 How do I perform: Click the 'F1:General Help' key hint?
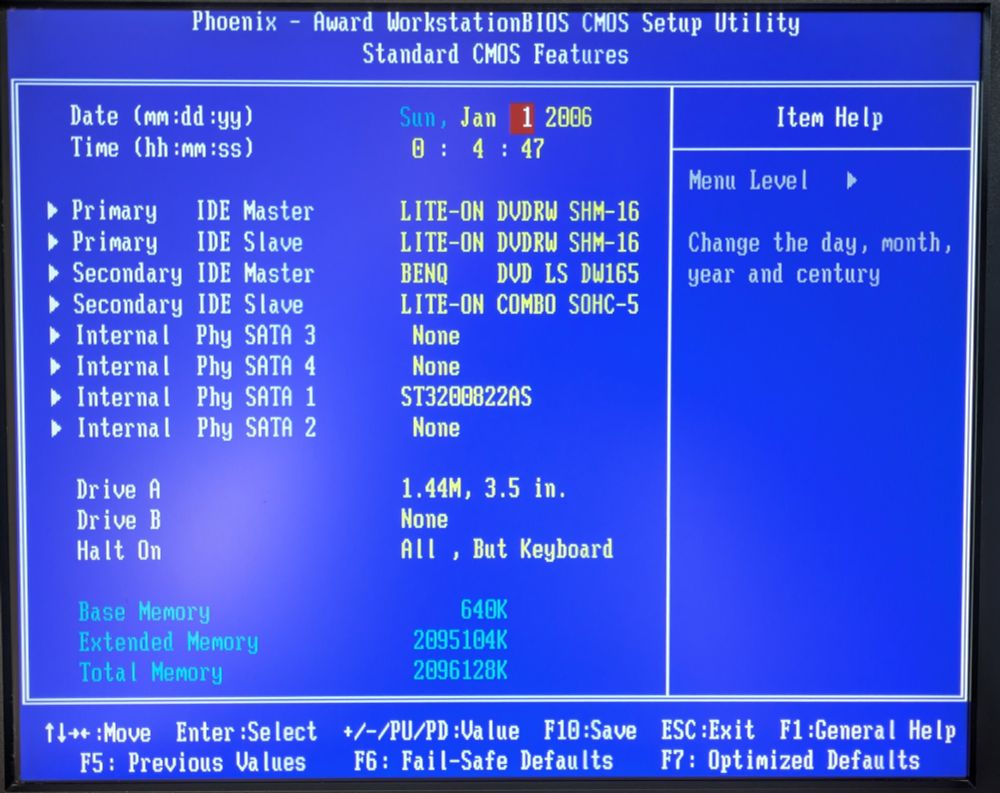tap(867, 730)
